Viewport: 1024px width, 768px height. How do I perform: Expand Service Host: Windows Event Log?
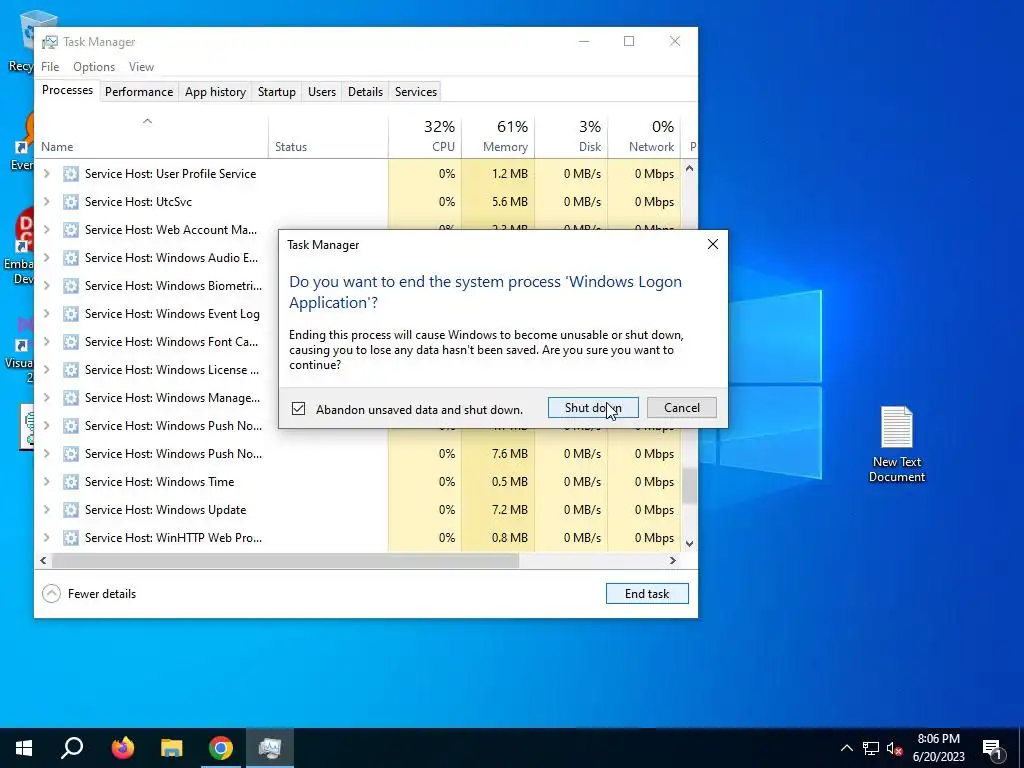46,314
